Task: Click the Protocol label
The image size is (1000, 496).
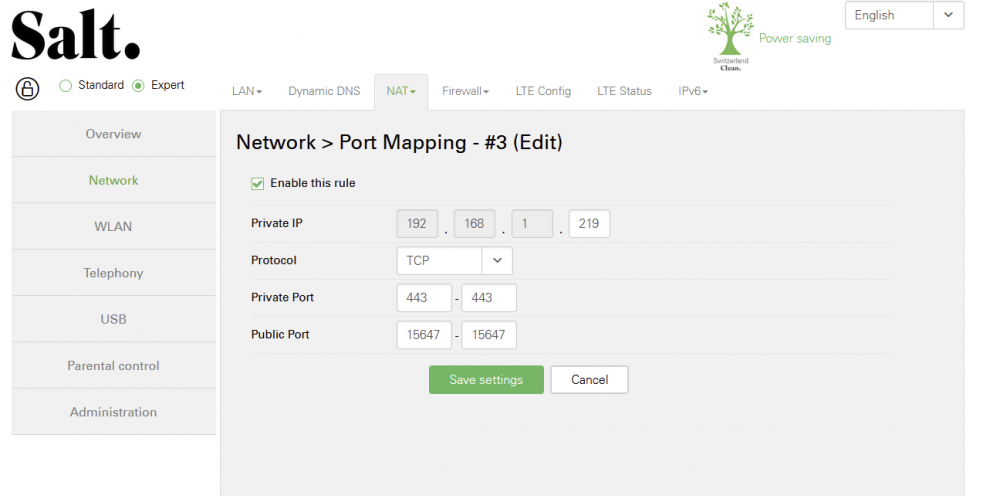Action: pyautogui.click(x=274, y=261)
